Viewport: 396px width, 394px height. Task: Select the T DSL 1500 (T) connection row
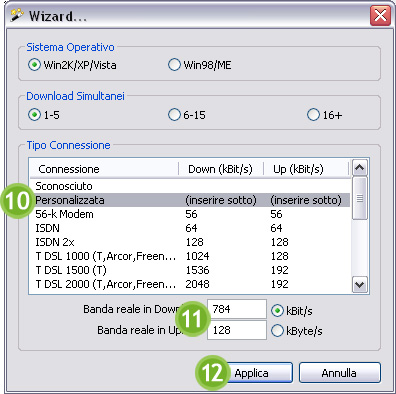(x=190, y=270)
